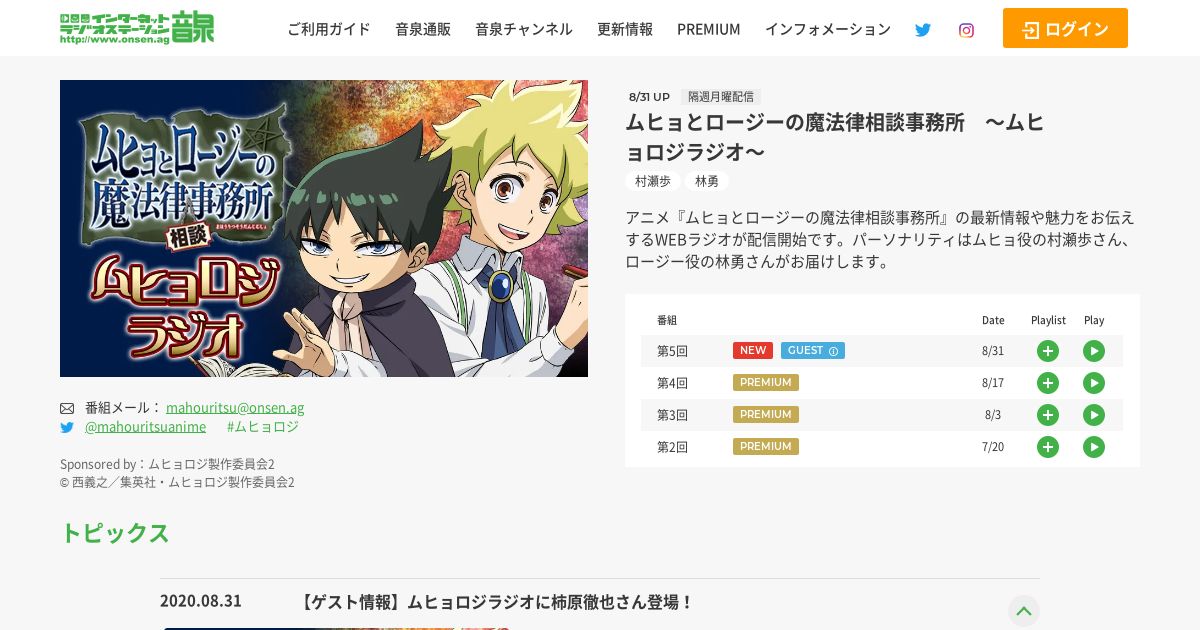The image size is (1200, 630).
Task: Add episode 第3回 to playlist
Action: (1048, 415)
